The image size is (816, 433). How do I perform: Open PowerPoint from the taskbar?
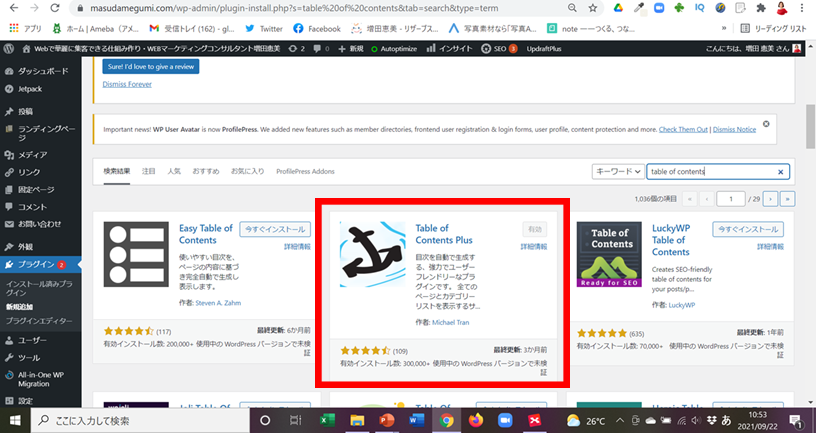(x=387, y=421)
